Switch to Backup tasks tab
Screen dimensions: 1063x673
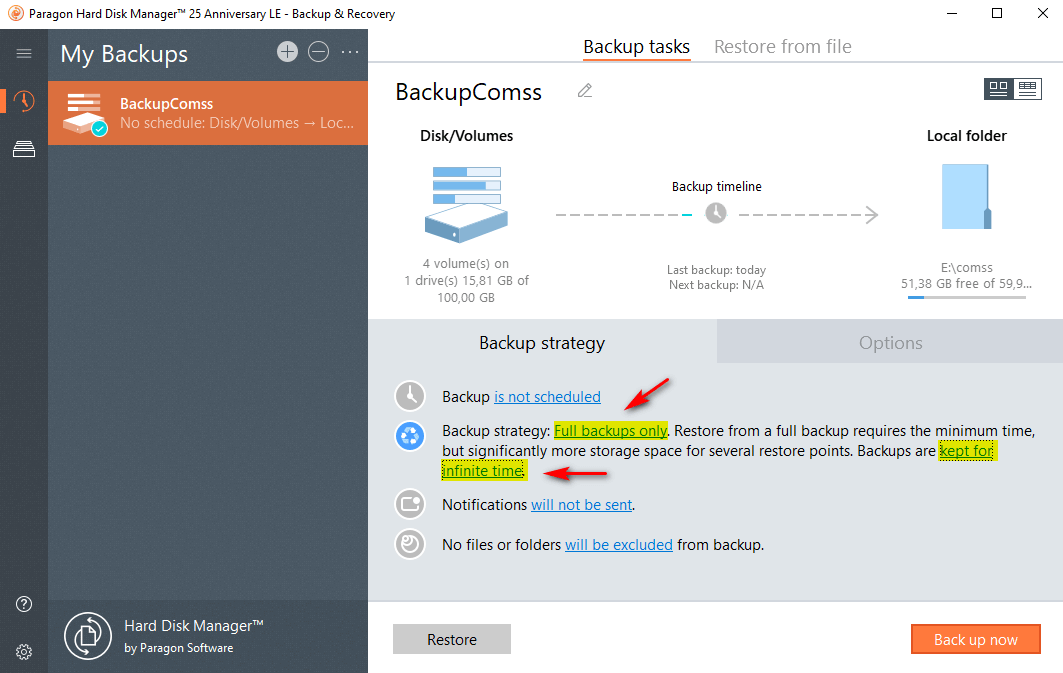click(637, 47)
